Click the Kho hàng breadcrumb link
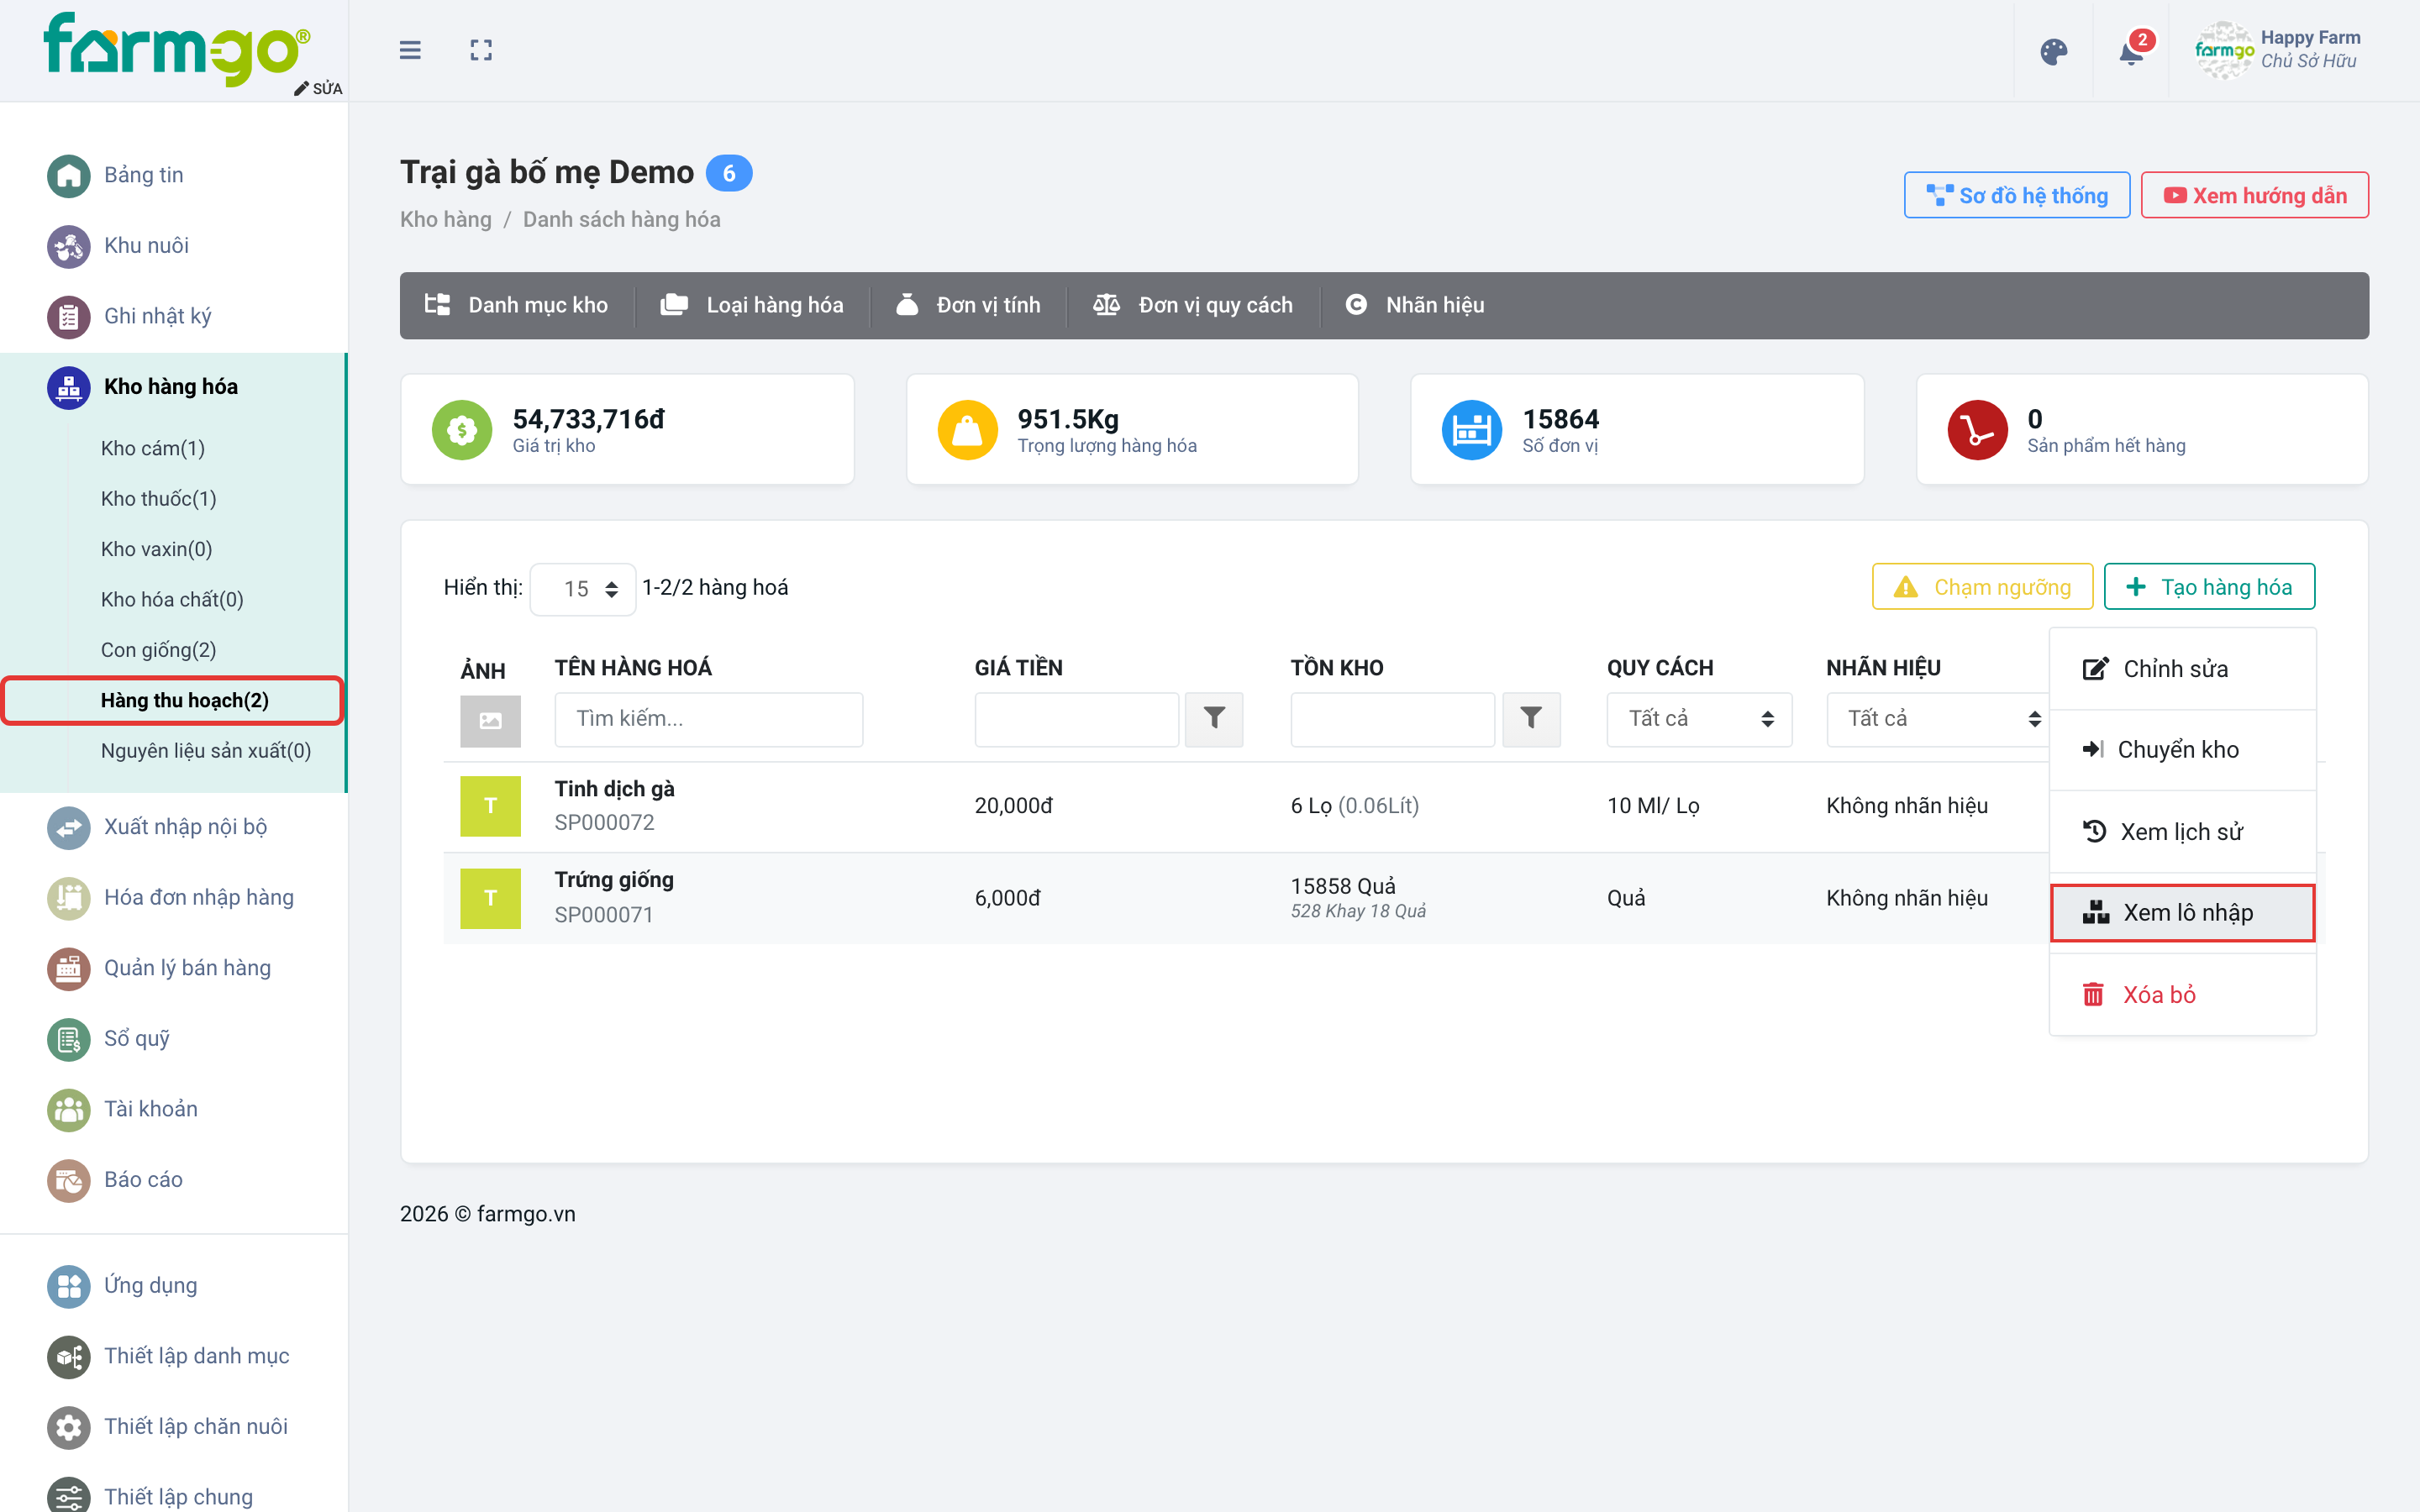2420x1512 pixels. 446,220
